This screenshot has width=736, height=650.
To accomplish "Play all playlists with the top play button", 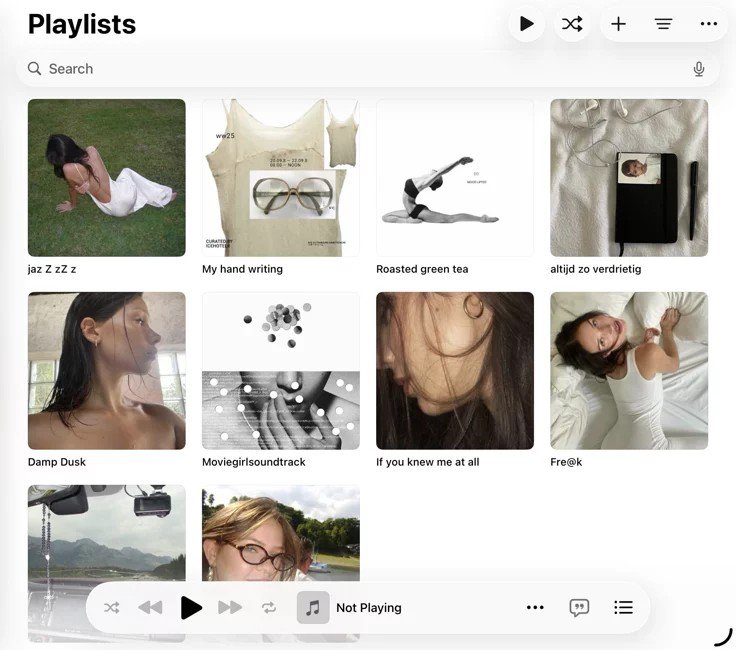I will 527,23.
